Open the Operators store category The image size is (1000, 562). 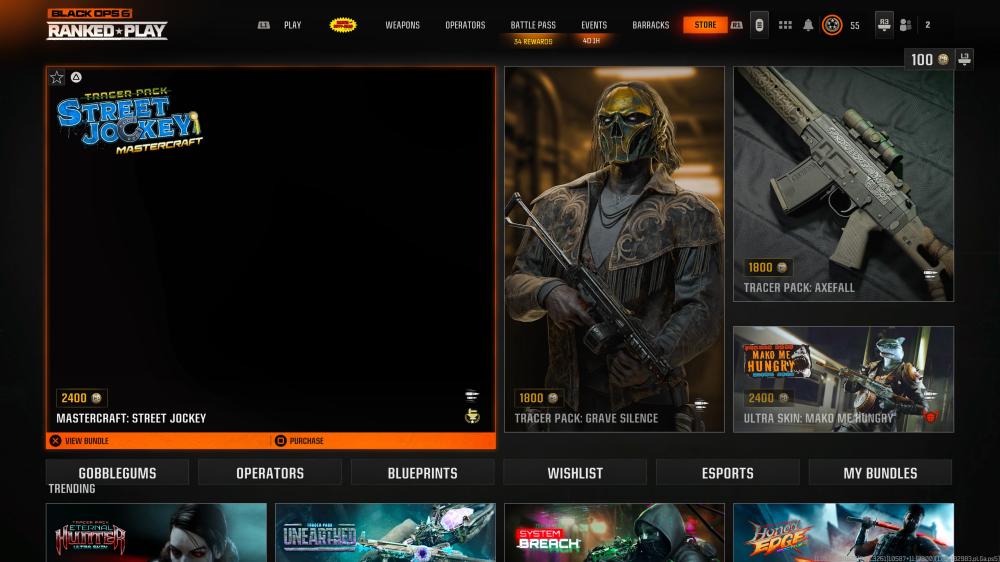coord(270,473)
